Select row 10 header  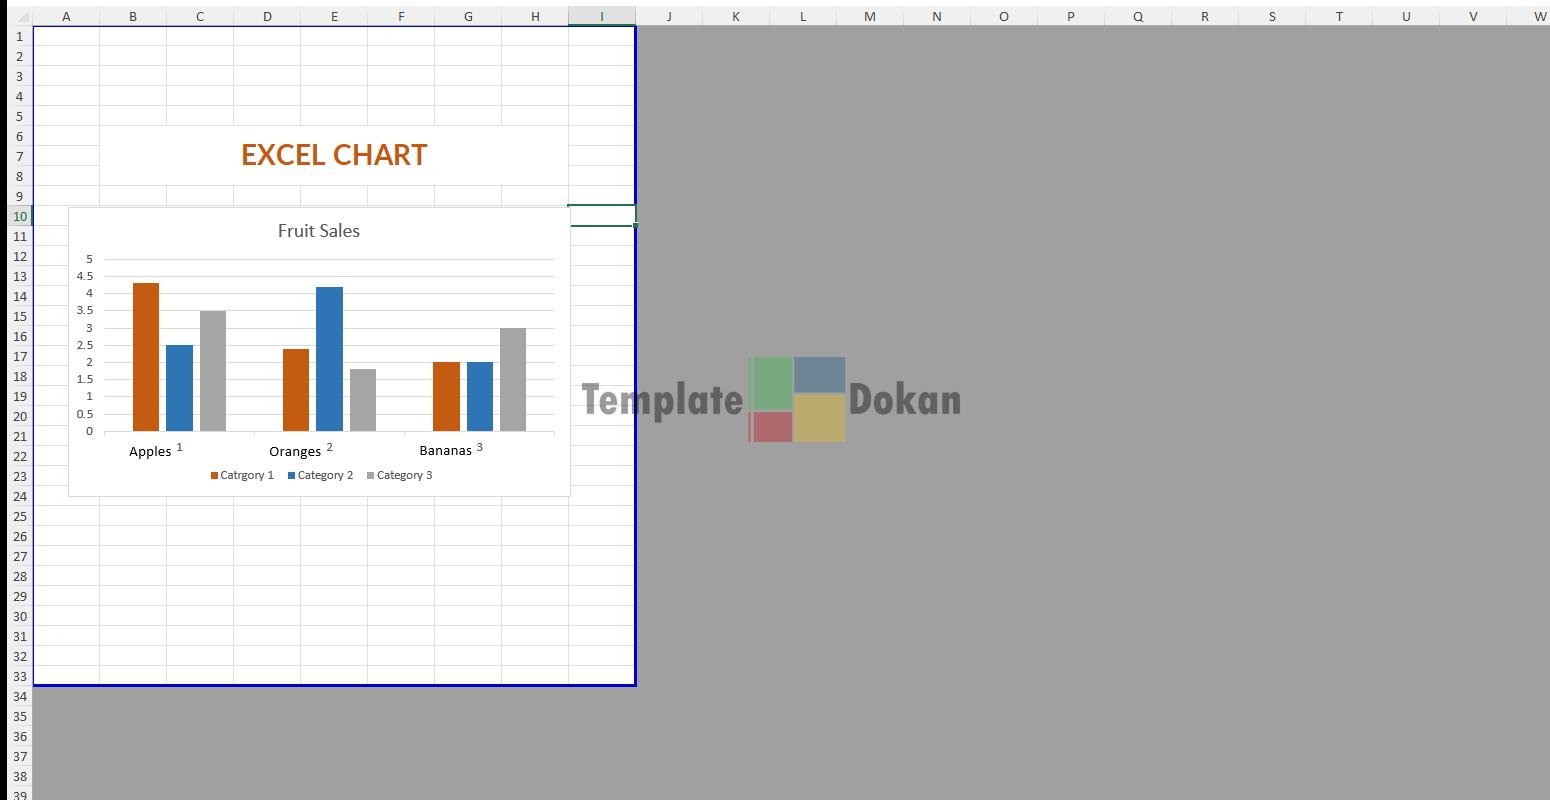[19, 216]
